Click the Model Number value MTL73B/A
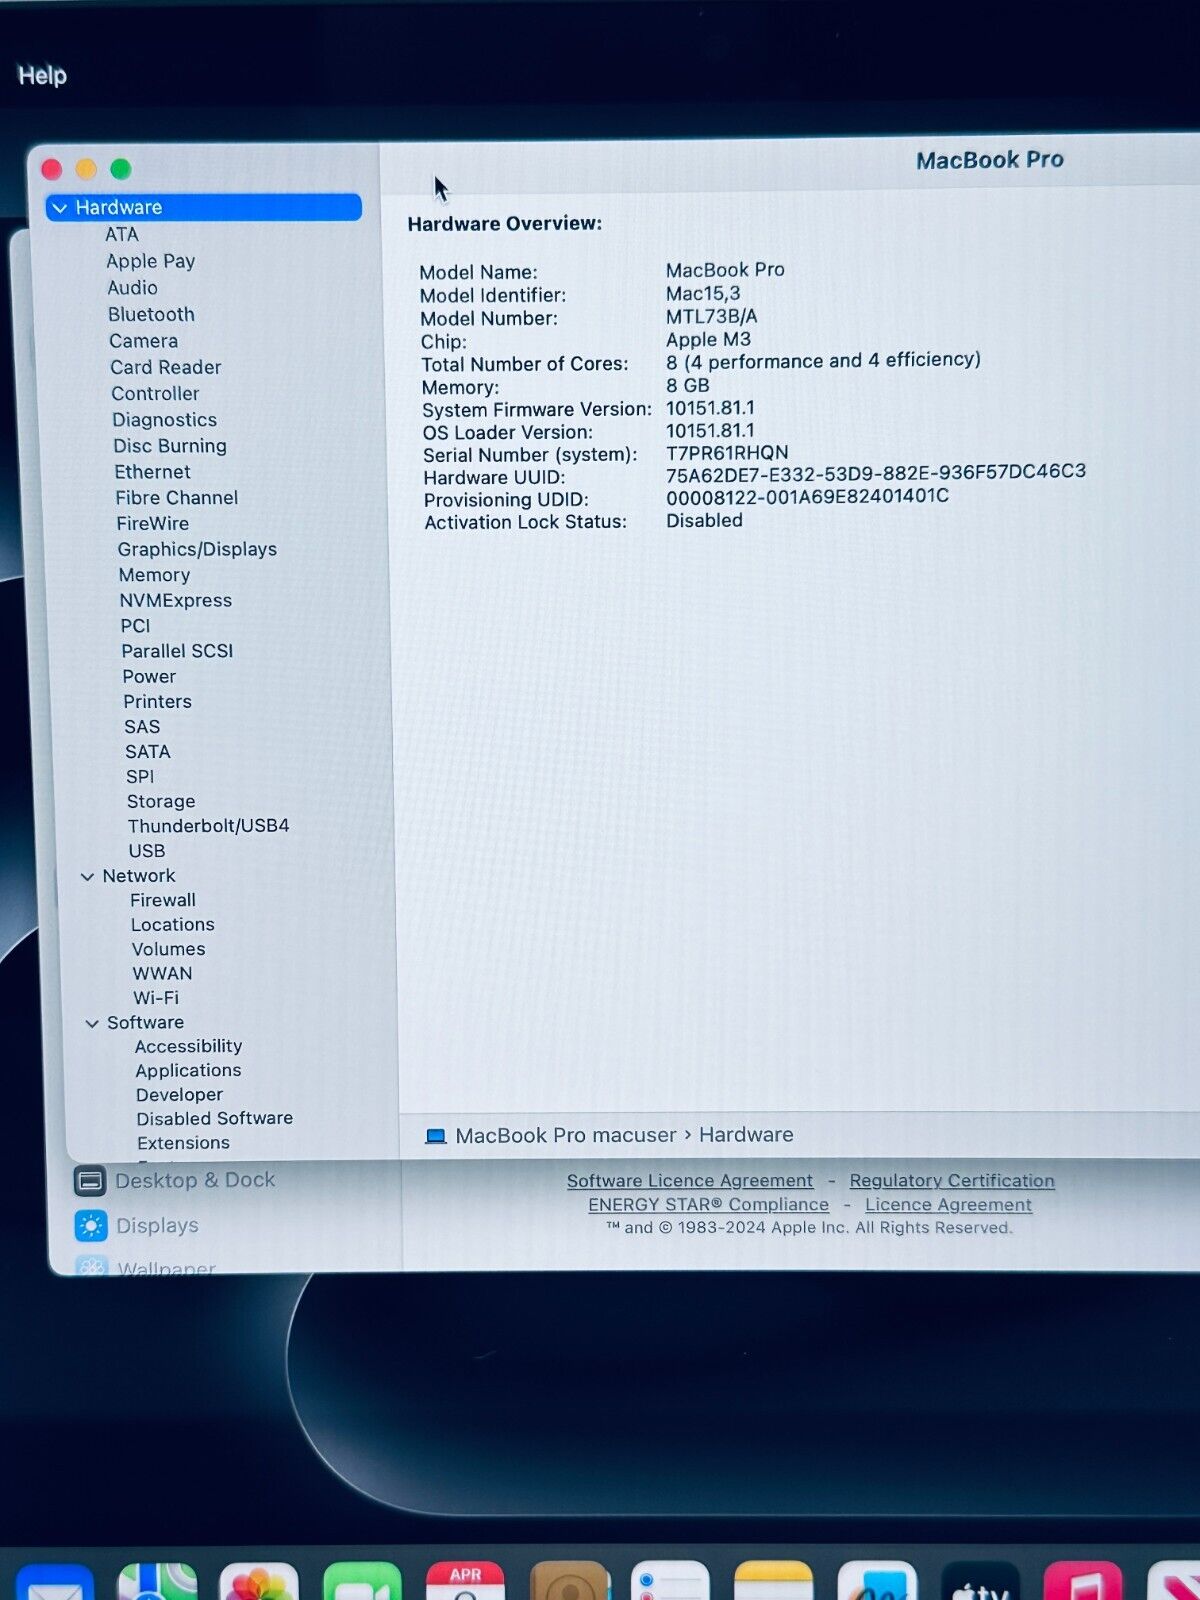Viewport: 1200px width, 1600px height. tap(712, 317)
